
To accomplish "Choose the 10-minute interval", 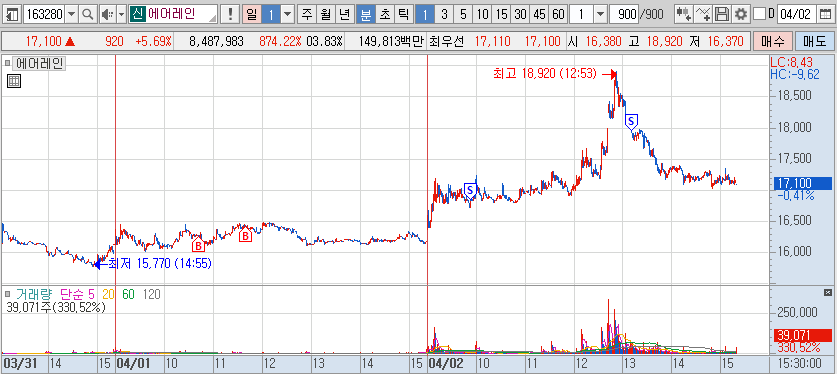I will [x=483, y=14].
